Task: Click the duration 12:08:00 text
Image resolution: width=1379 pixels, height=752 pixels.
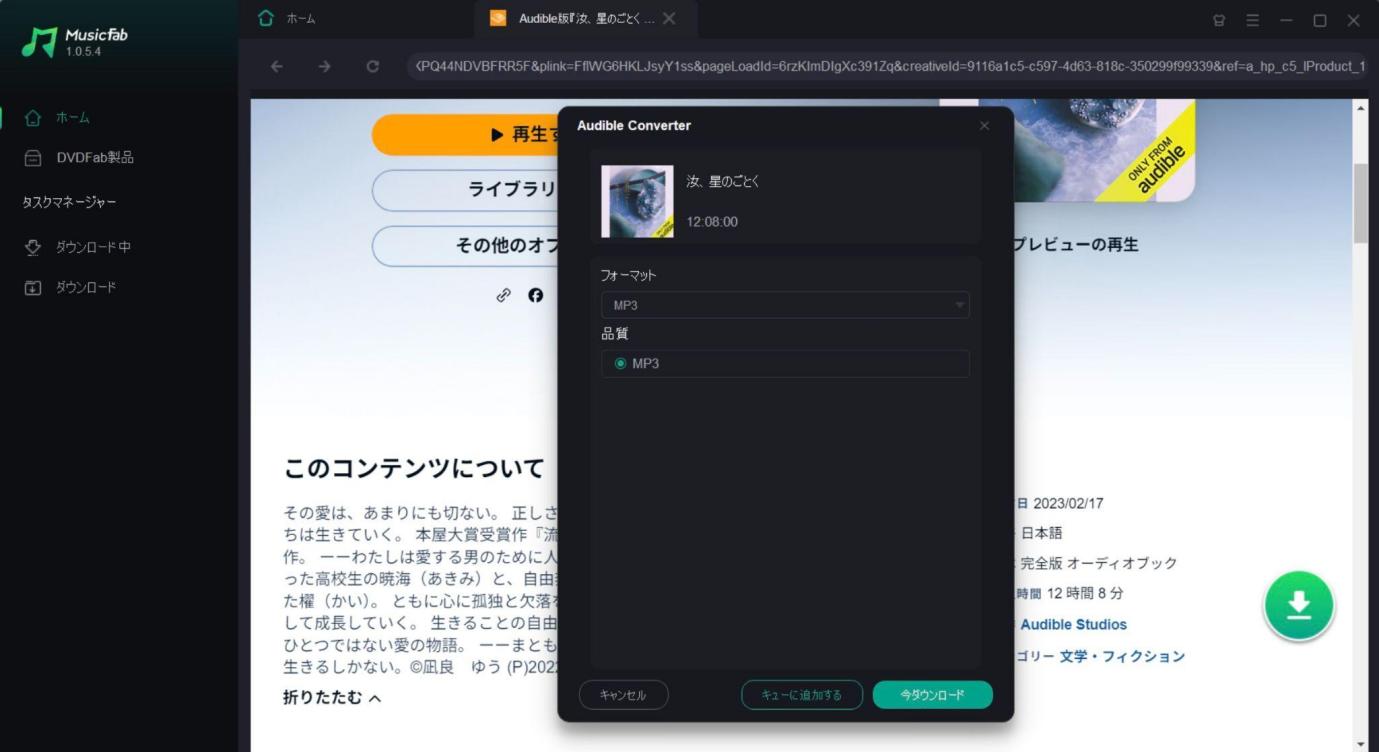Action: (x=712, y=221)
